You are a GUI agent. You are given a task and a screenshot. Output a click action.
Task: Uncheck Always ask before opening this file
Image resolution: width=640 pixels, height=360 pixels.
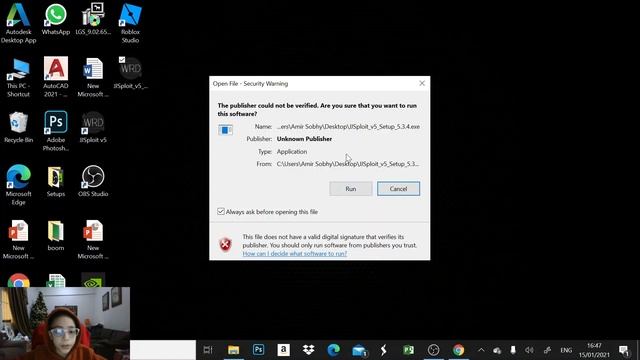coord(221,211)
